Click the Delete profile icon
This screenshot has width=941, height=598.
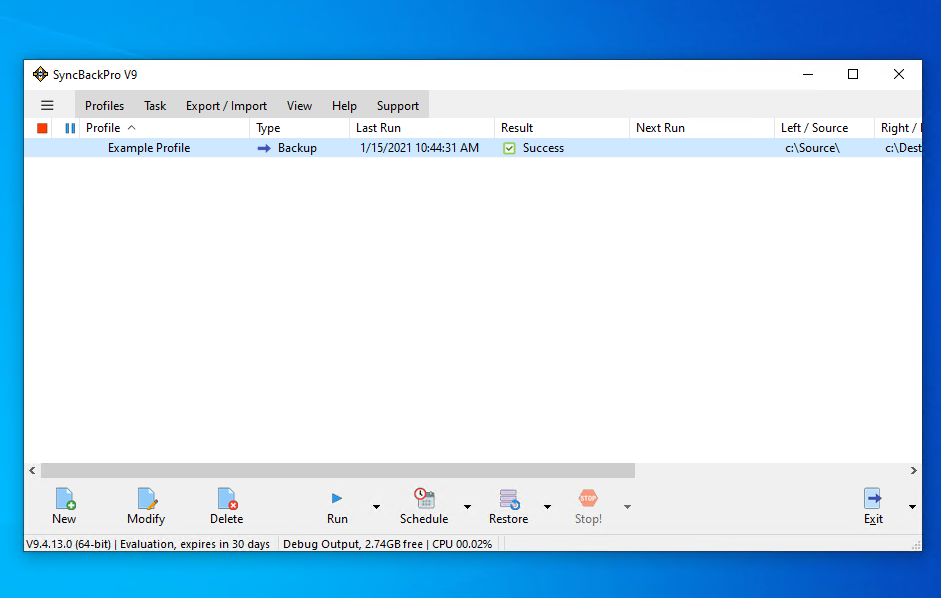click(227, 498)
